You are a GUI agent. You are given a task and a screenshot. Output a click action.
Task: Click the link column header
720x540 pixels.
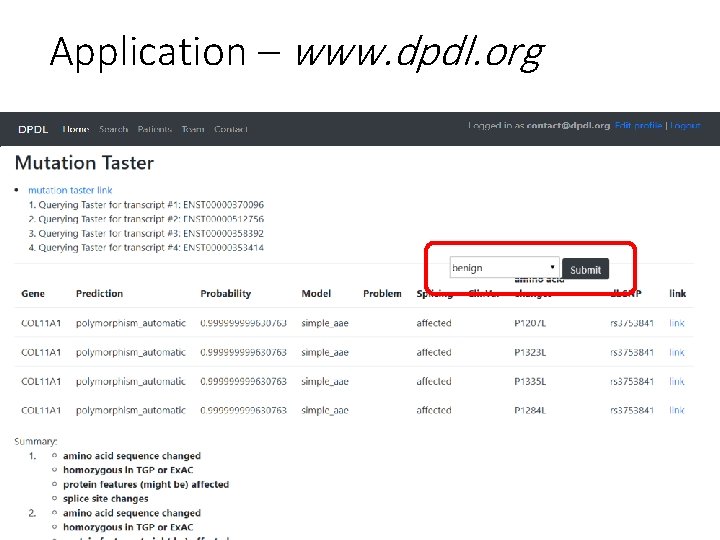point(677,293)
